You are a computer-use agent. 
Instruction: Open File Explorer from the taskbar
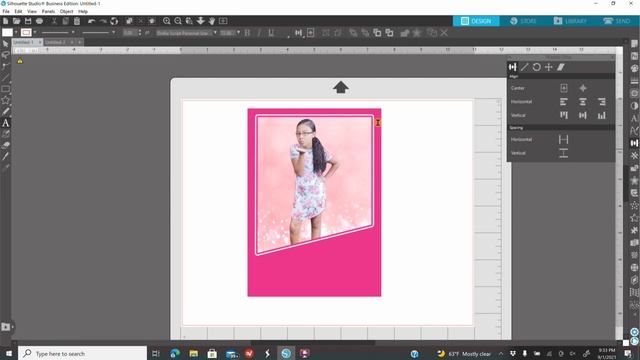click(x=193, y=353)
